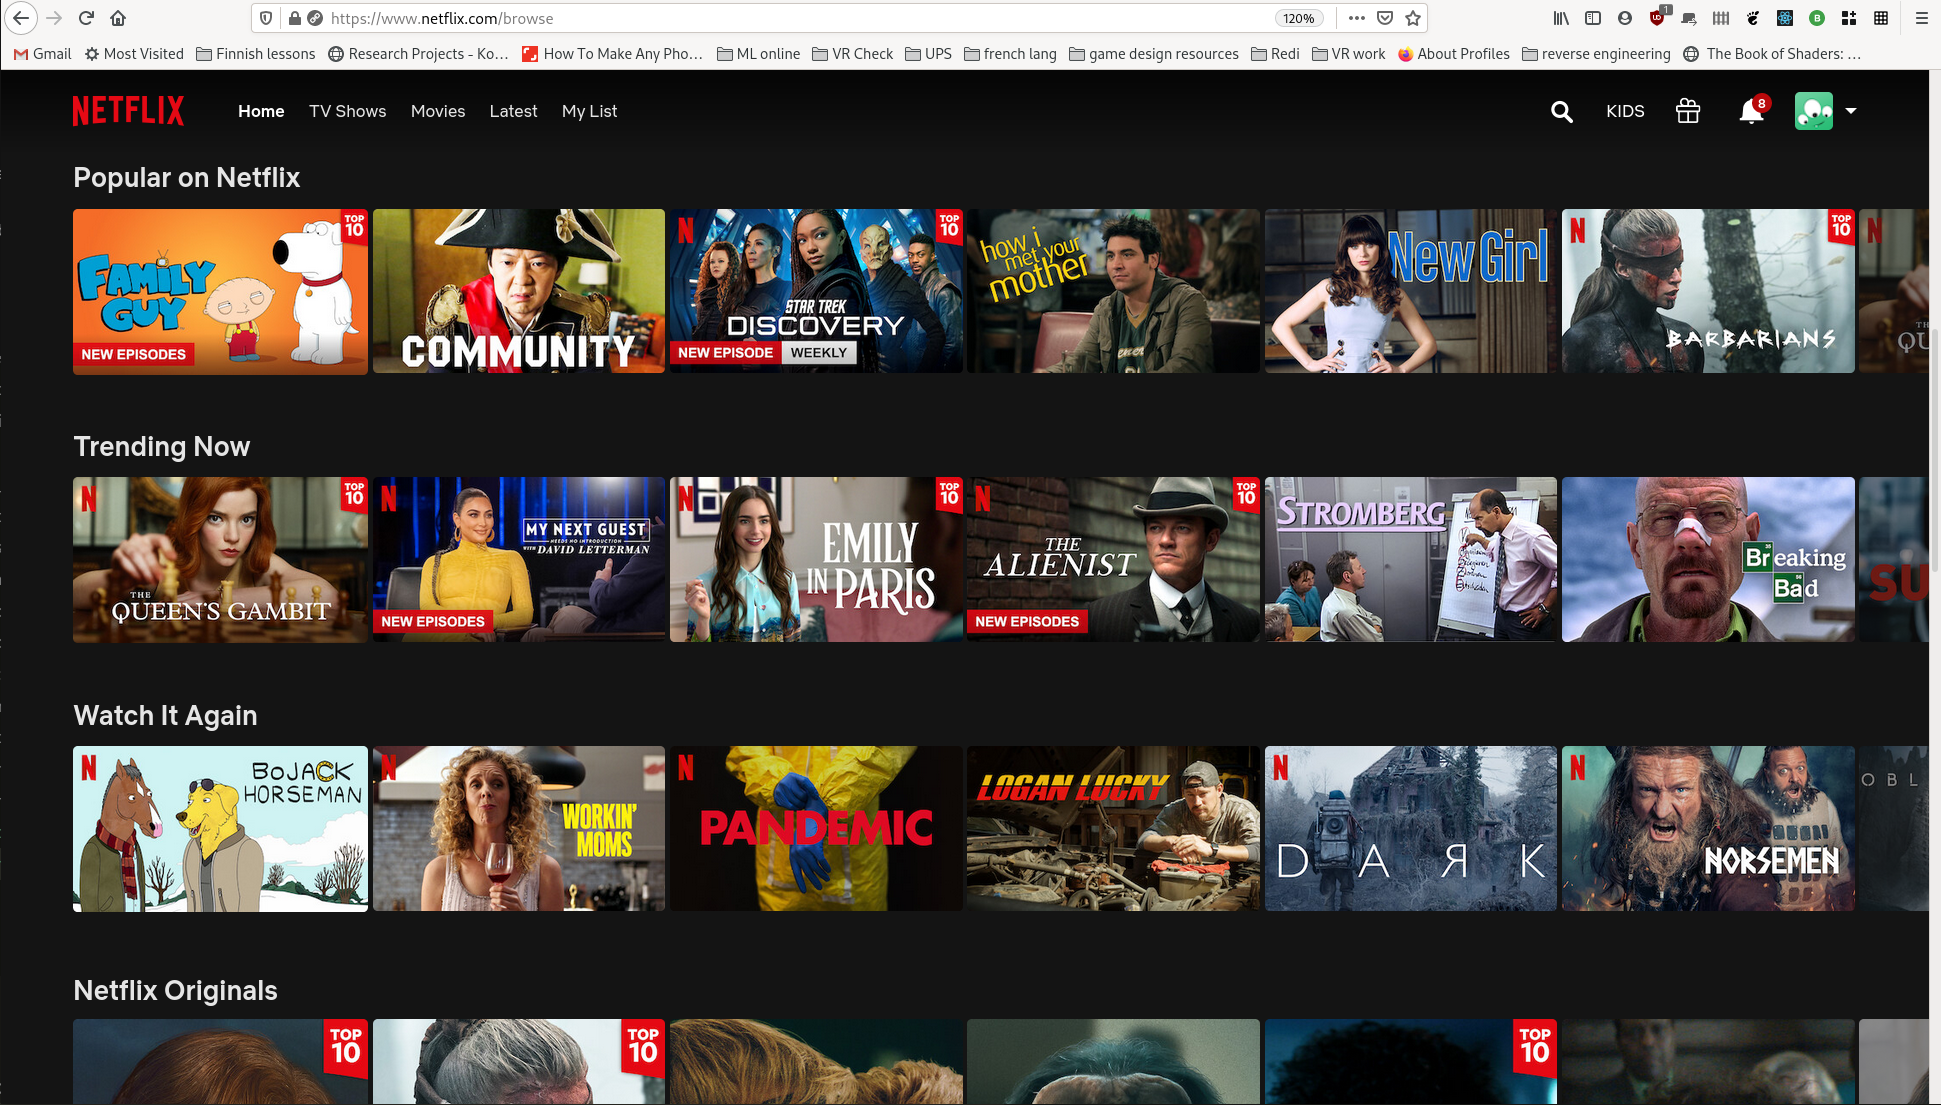This screenshot has width=1941, height=1105.
Task: Bookmark this page with the star
Action: click(x=1413, y=18)
